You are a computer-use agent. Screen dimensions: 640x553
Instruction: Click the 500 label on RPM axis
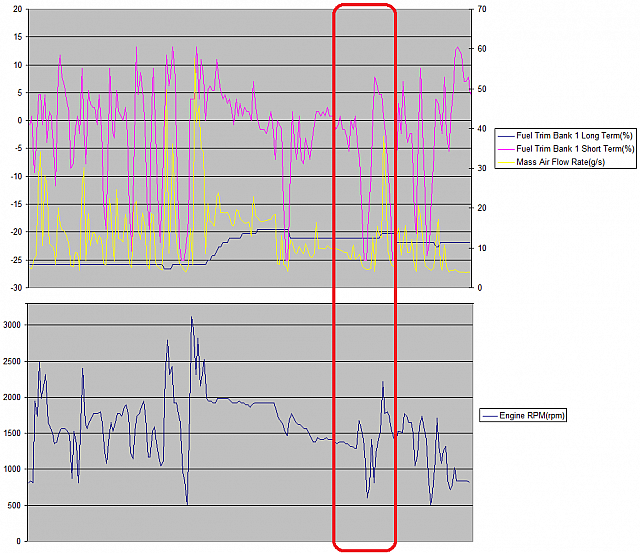click(15, 505)
